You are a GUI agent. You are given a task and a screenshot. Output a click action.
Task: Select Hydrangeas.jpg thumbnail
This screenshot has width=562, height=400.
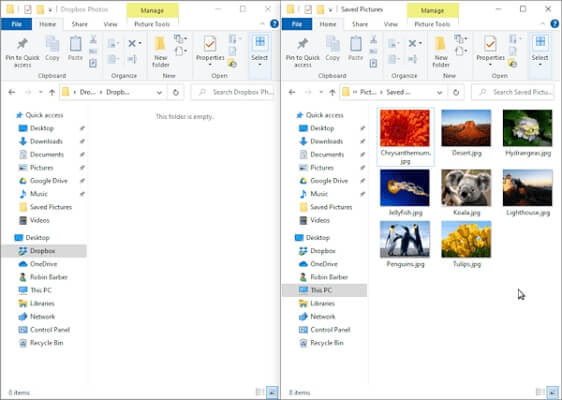(528, 128)
